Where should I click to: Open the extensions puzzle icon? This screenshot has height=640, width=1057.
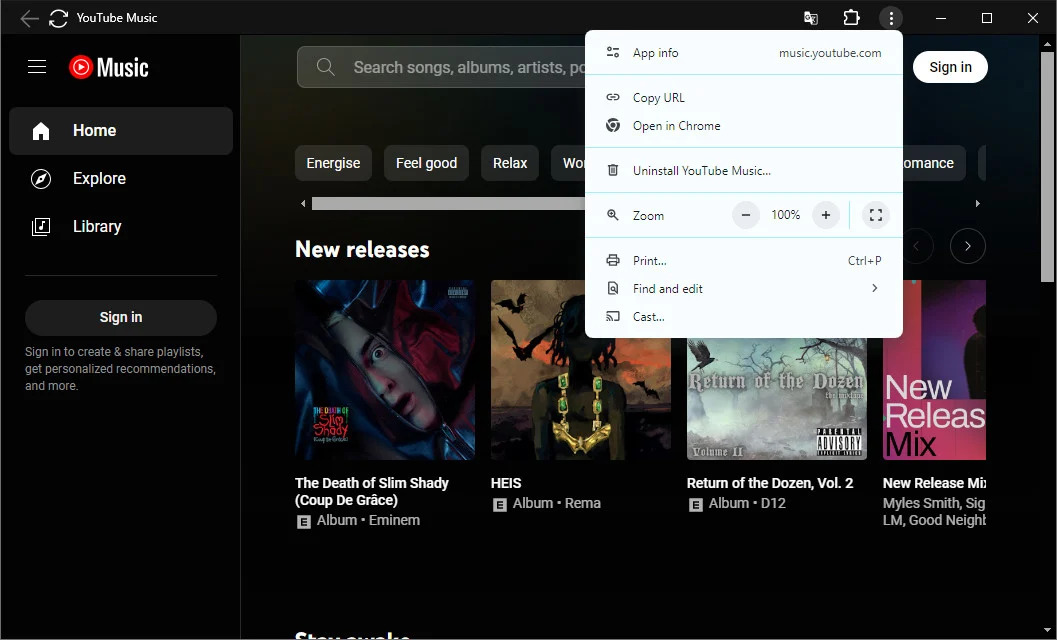[x=851, y=18]
